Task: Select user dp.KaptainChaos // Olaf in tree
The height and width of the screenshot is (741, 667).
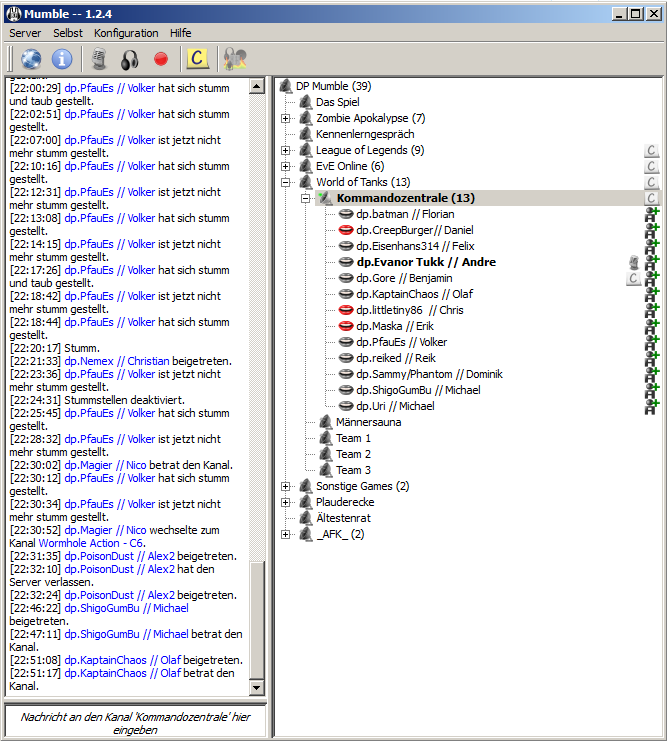Action: pyautogui.click(x=415, y=294)
